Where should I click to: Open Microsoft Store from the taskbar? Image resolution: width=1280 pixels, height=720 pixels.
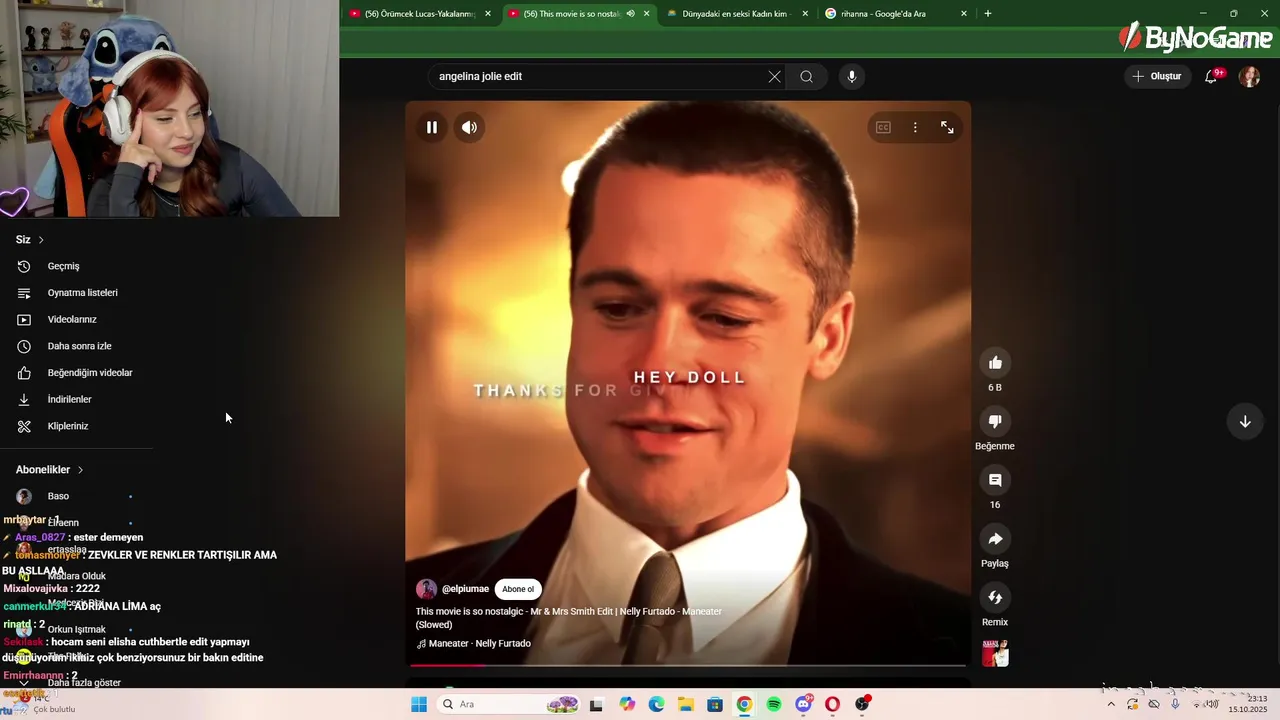pyautogui.click(x=715, y=704)
